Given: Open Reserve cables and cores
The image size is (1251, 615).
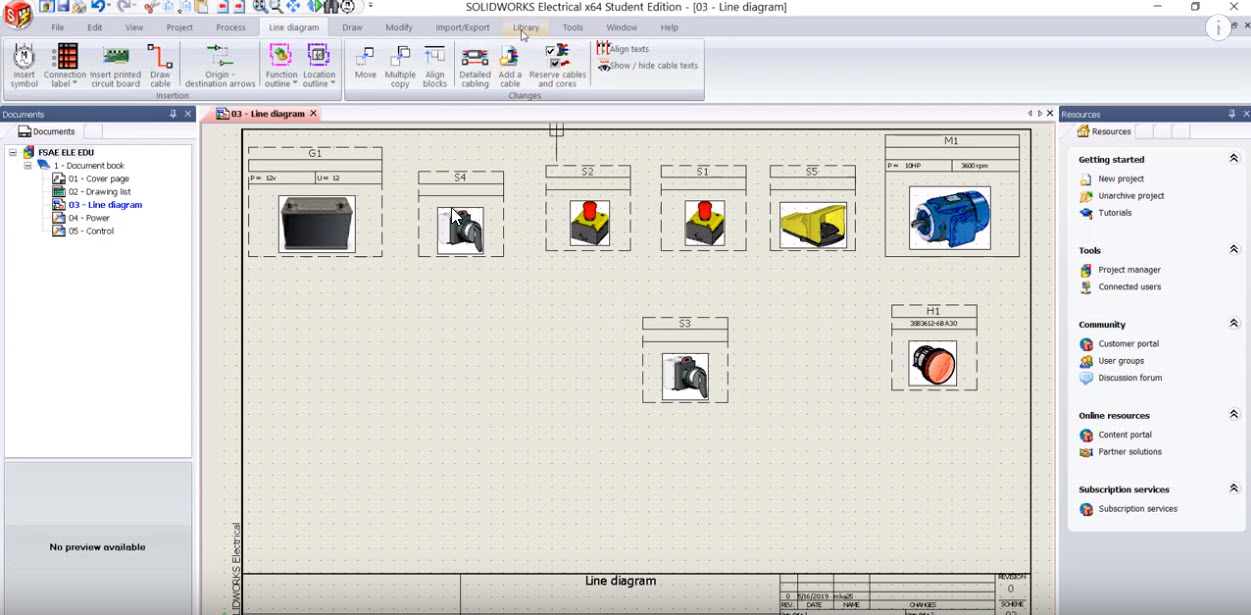Looking at the screenshot, I should coord(557,66).
